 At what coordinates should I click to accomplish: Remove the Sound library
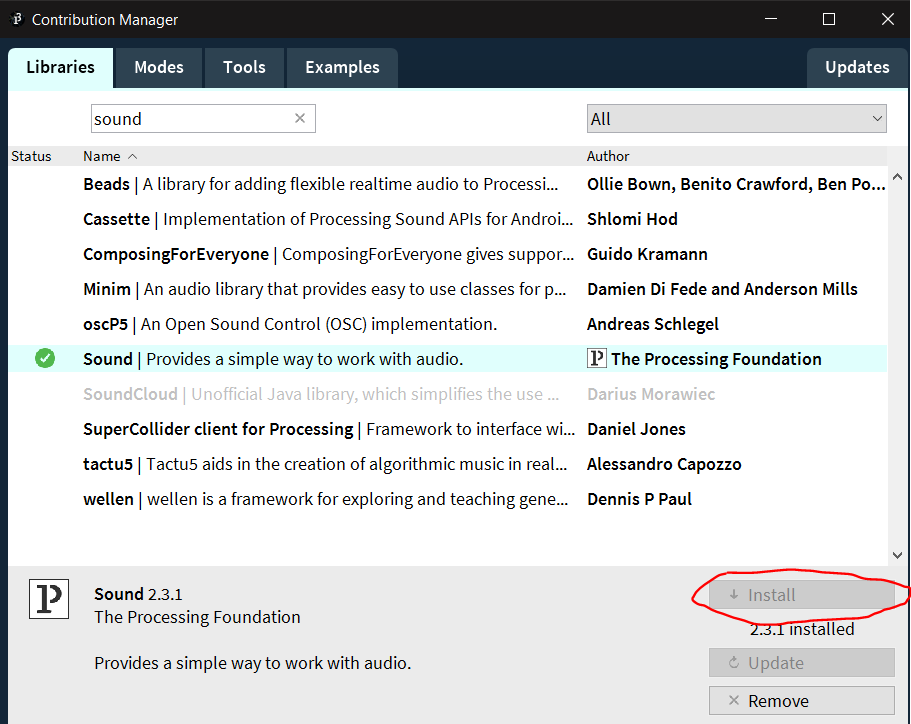tap(801, 701)
